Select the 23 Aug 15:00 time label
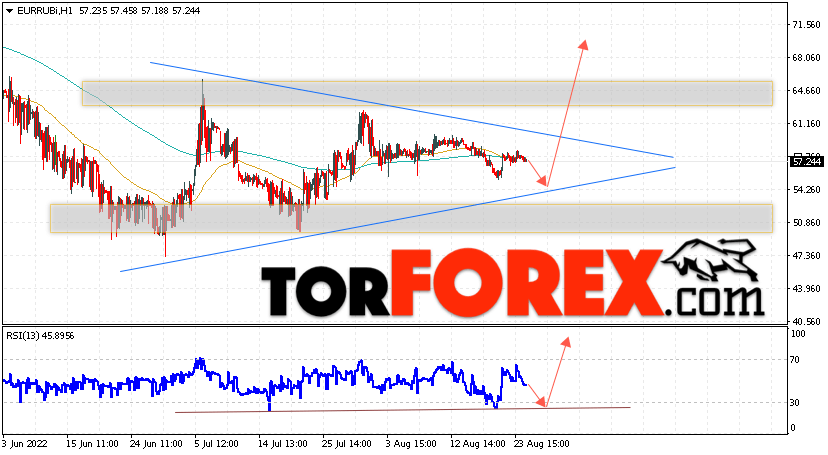This screenshot has height=455, width=828. pos(542,443)
